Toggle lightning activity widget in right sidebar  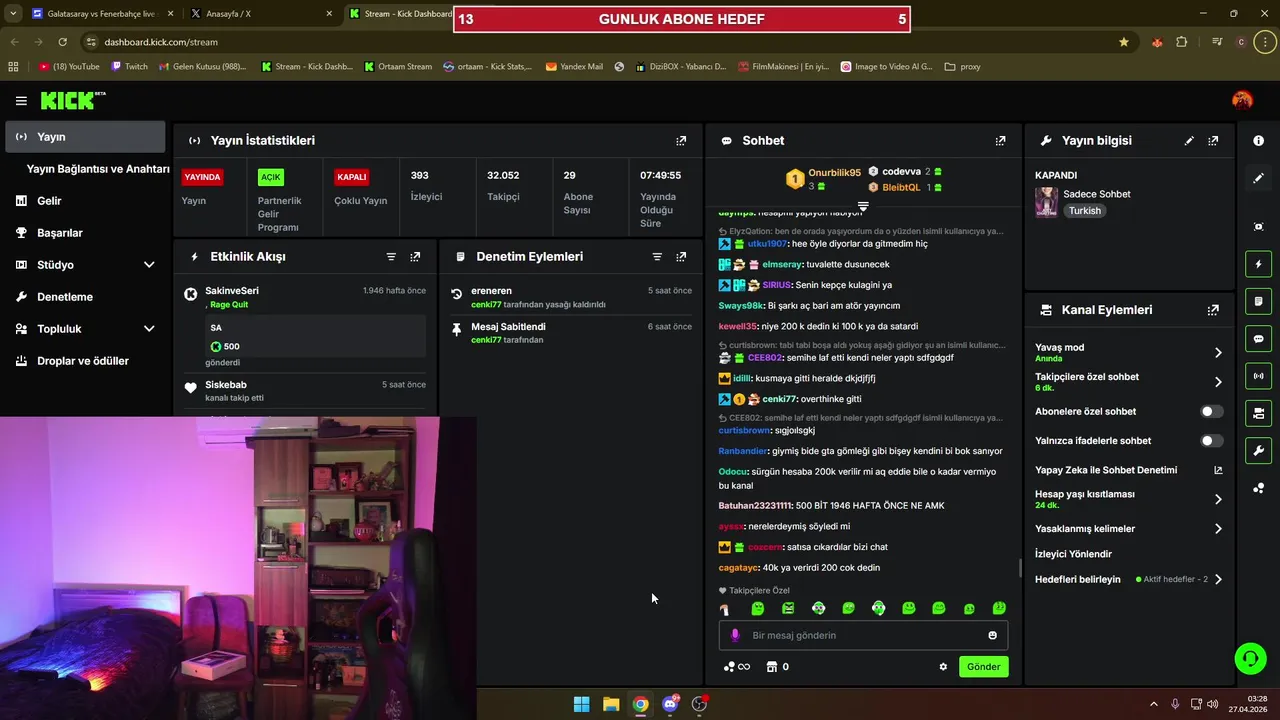point(1258,264)
